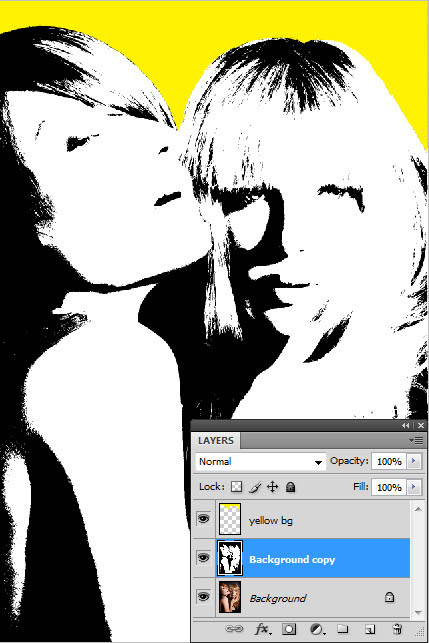
Task: Click the link layers chain icon
Action: coord(235,629)
